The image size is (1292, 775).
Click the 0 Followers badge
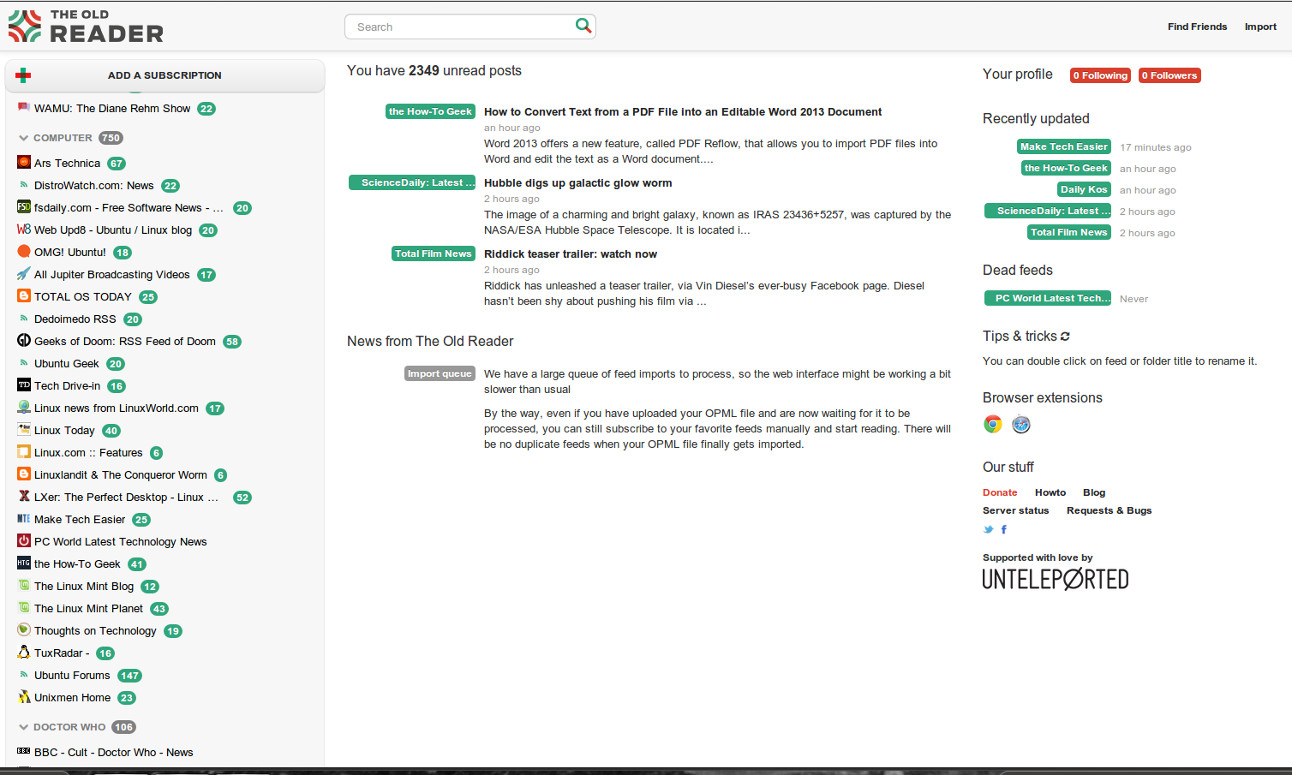tap(1169, 75)
